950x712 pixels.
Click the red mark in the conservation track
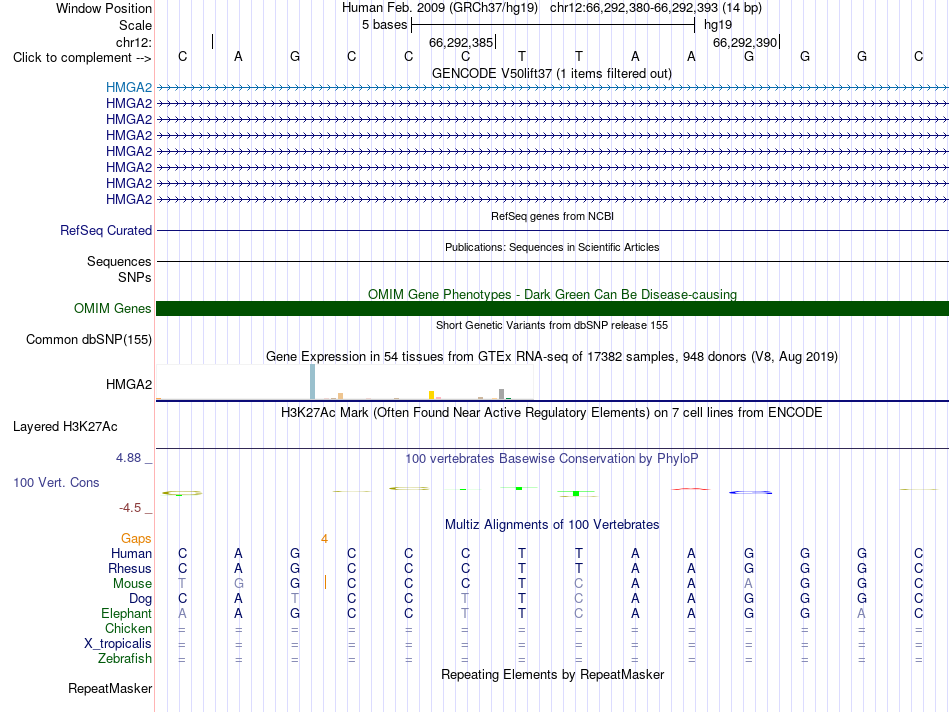tap(691, 488)
